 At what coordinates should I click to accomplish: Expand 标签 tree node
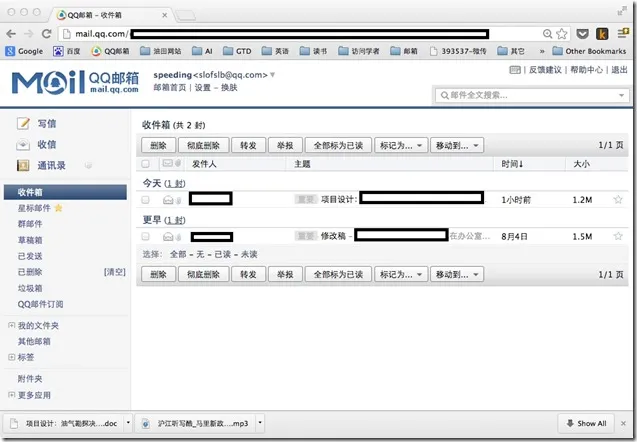coord(11,357)
